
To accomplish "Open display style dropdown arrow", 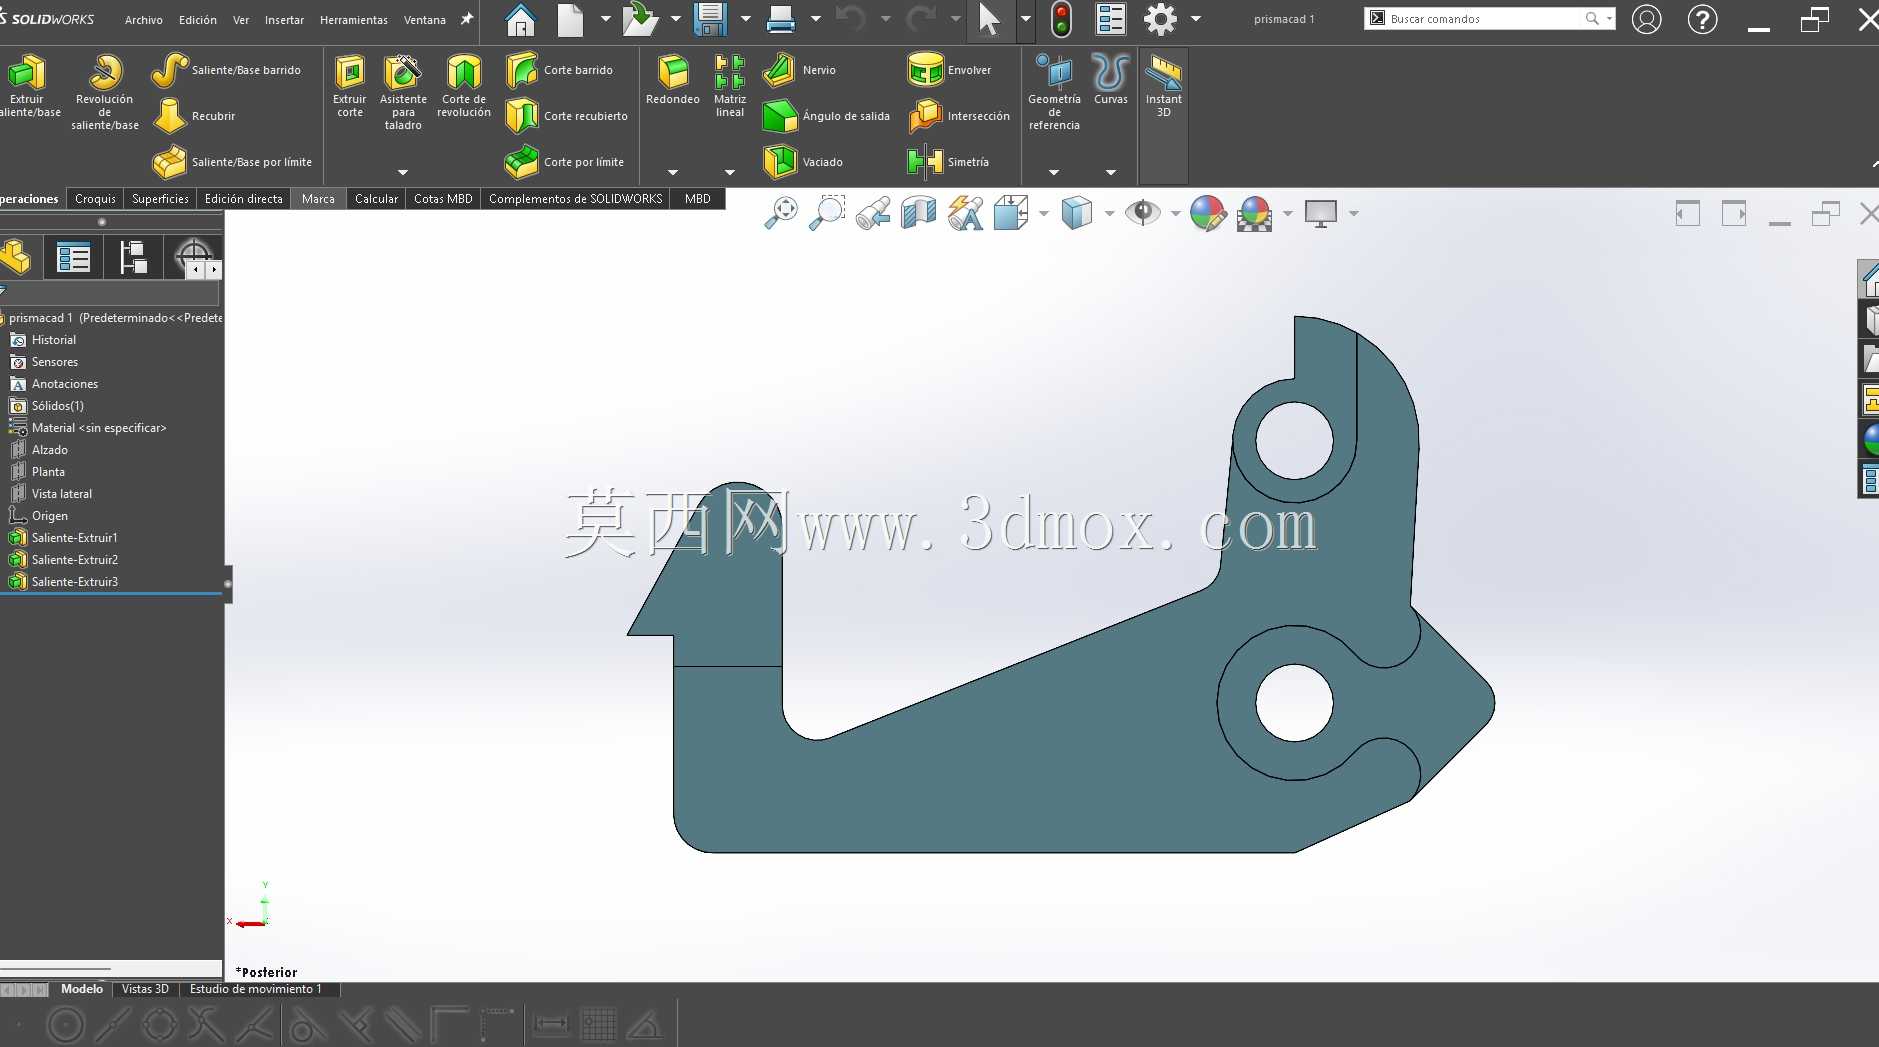I will (1109, 213).
